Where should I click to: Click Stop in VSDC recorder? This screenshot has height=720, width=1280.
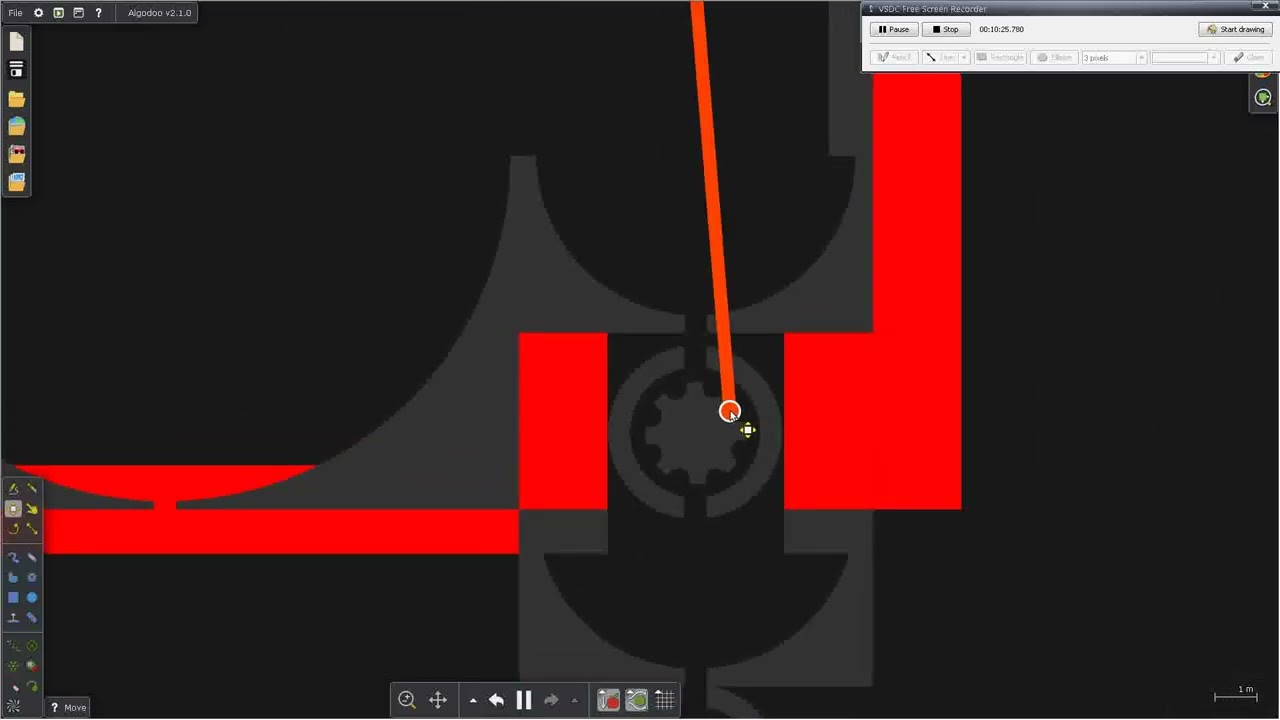tap(946, 29)
